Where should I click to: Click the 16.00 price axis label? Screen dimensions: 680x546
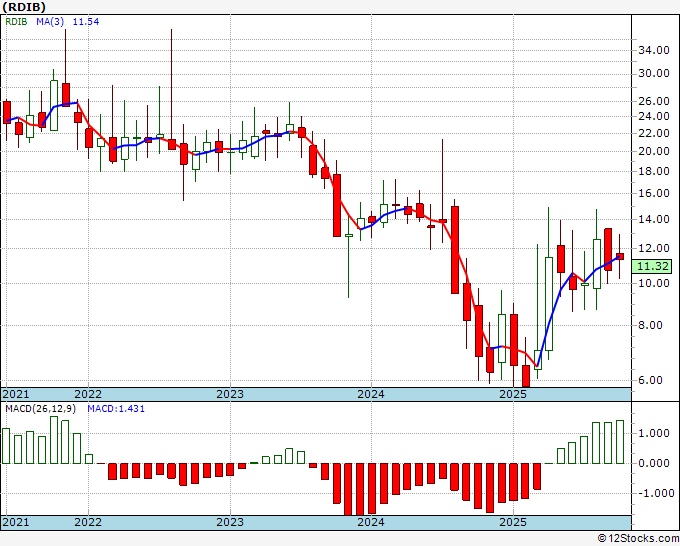click(x=654, y=193)
